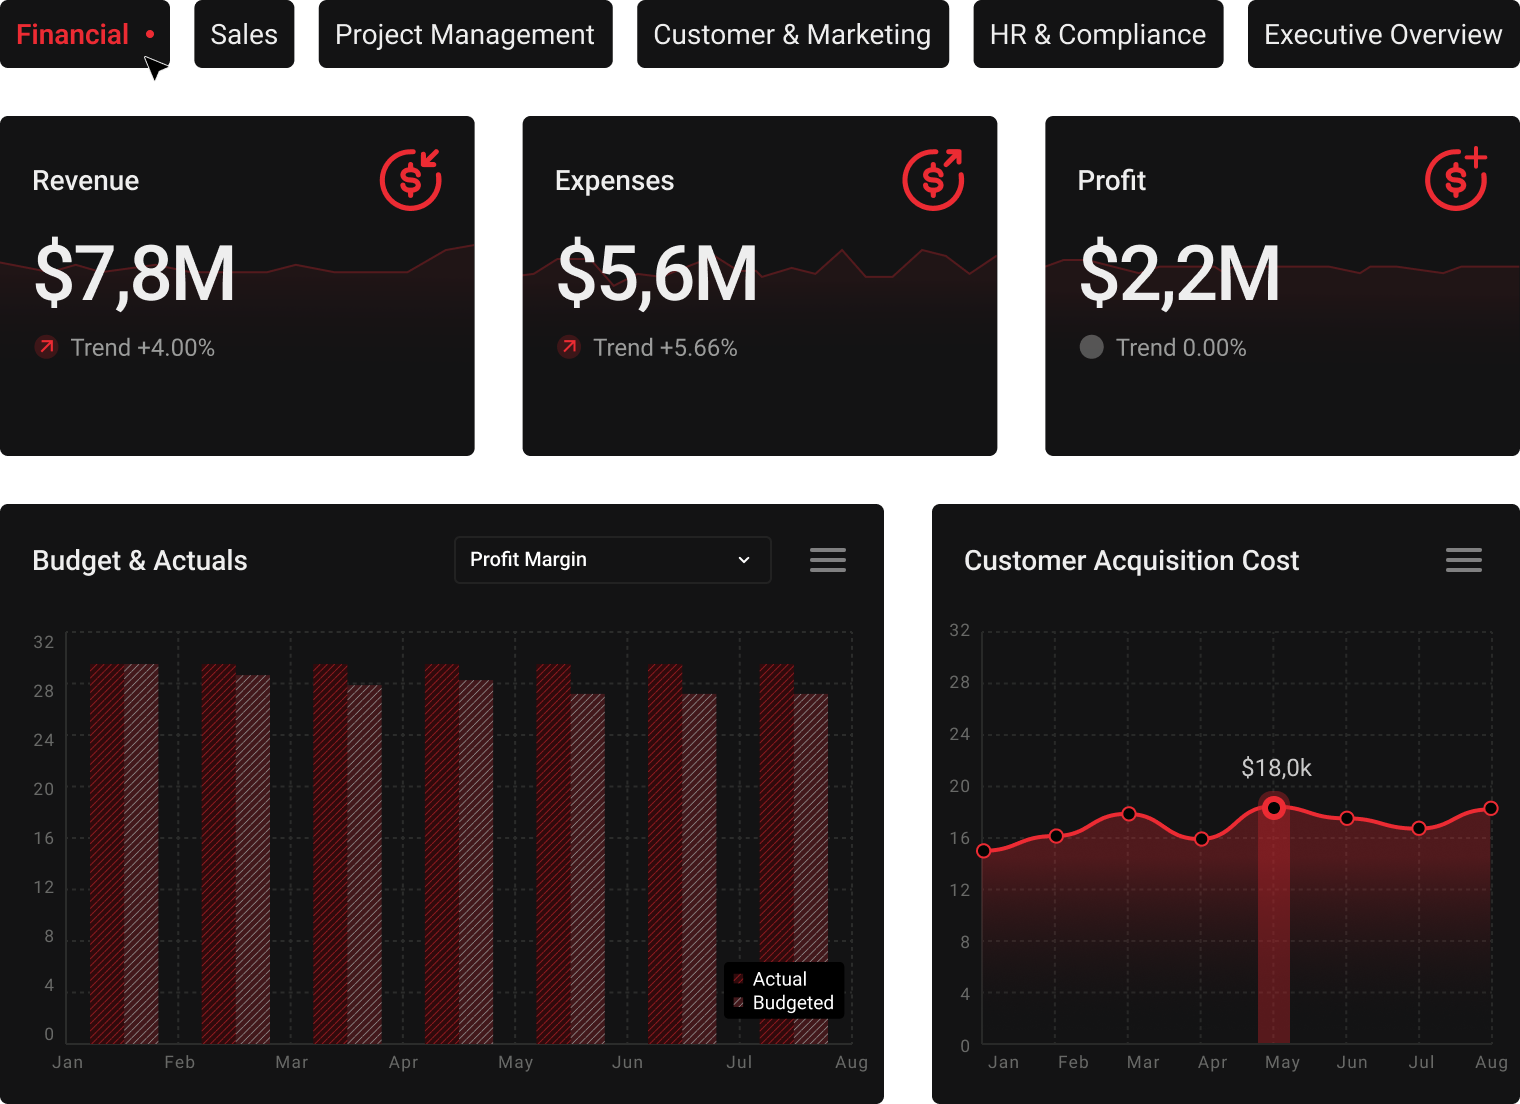Open Customer Acquisition Cost hamburger menu

[1464, 560]
